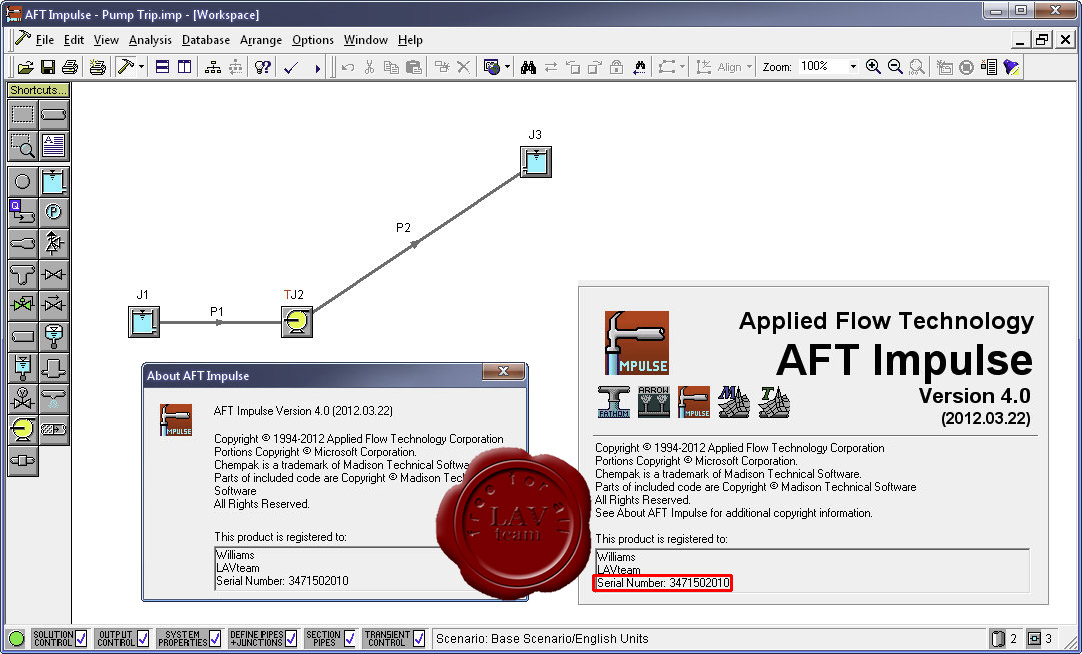Open the two-row Model Data window icon

coord(162,67)
